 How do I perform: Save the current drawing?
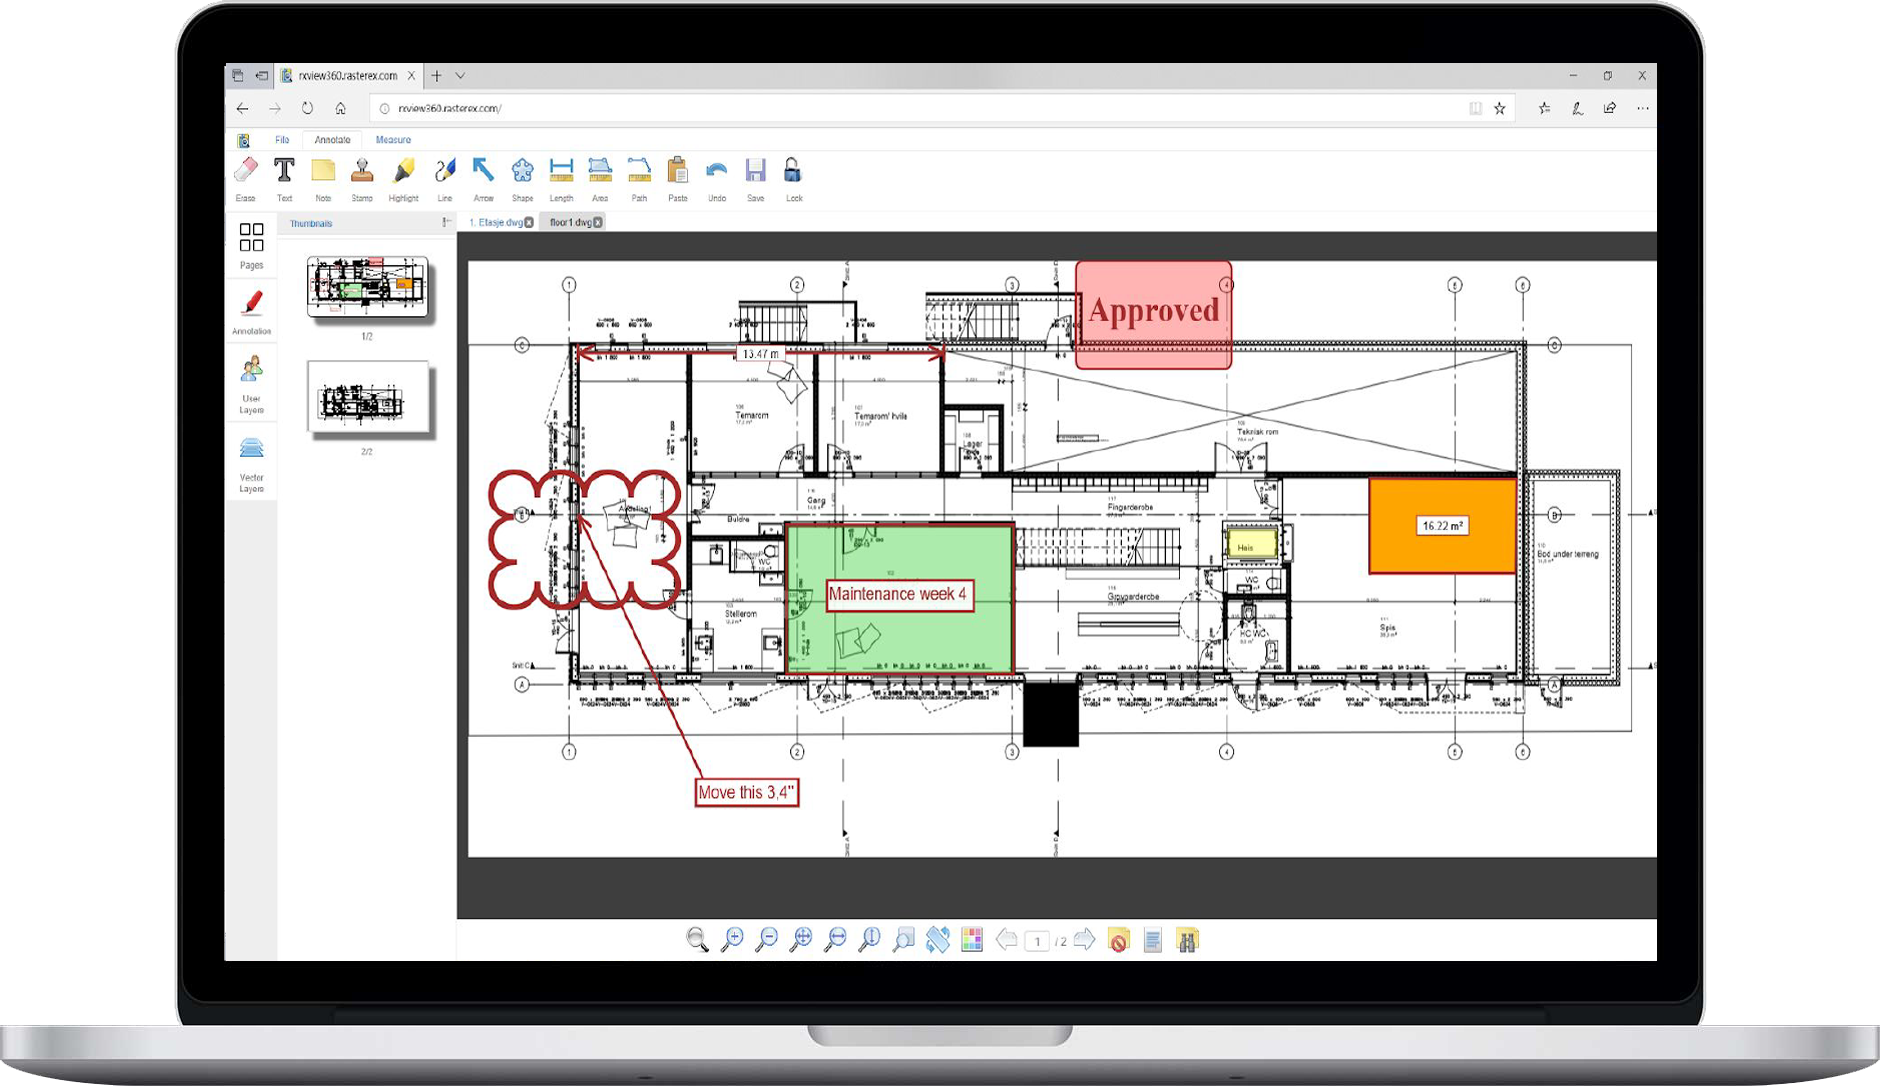tap(756, 170)
